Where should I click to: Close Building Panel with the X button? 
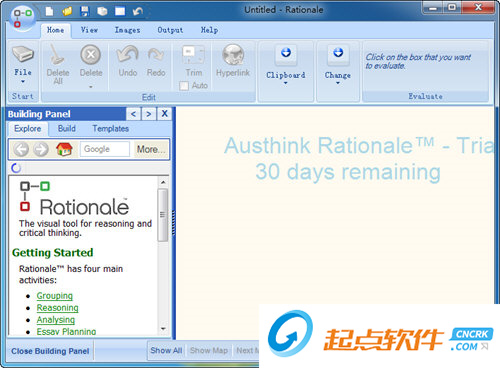click(x=164, y=114)
